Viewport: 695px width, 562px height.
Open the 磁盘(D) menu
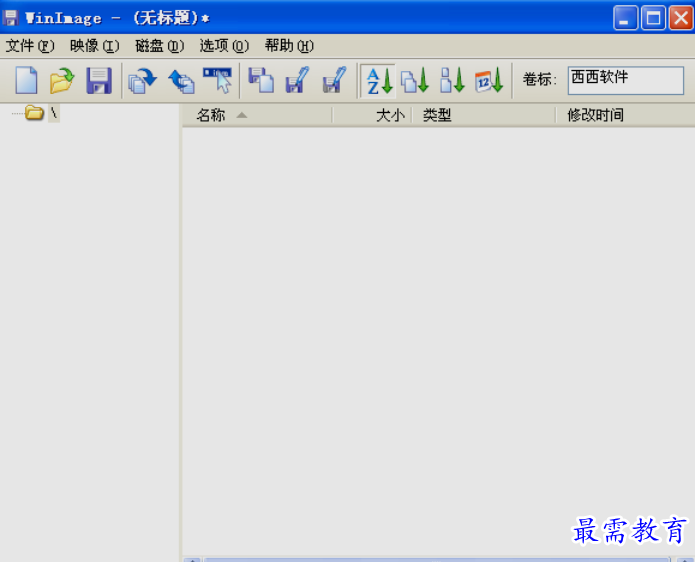click(x=160, y=46)
